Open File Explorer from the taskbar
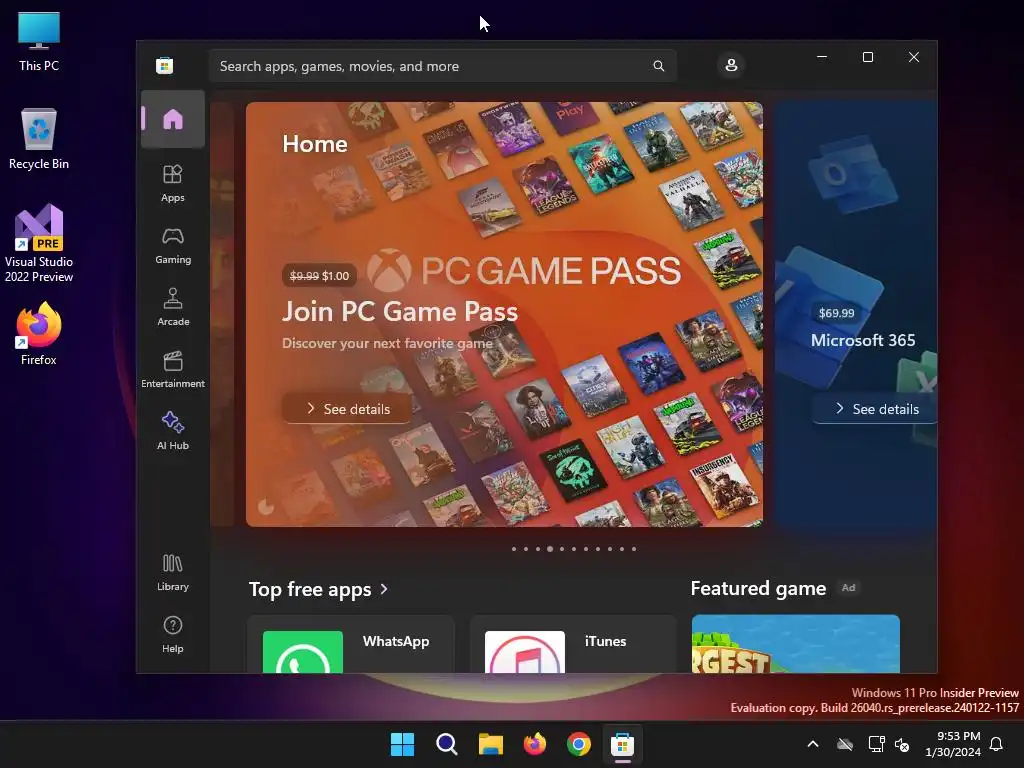1024x768 pixels. coord(490,744)
